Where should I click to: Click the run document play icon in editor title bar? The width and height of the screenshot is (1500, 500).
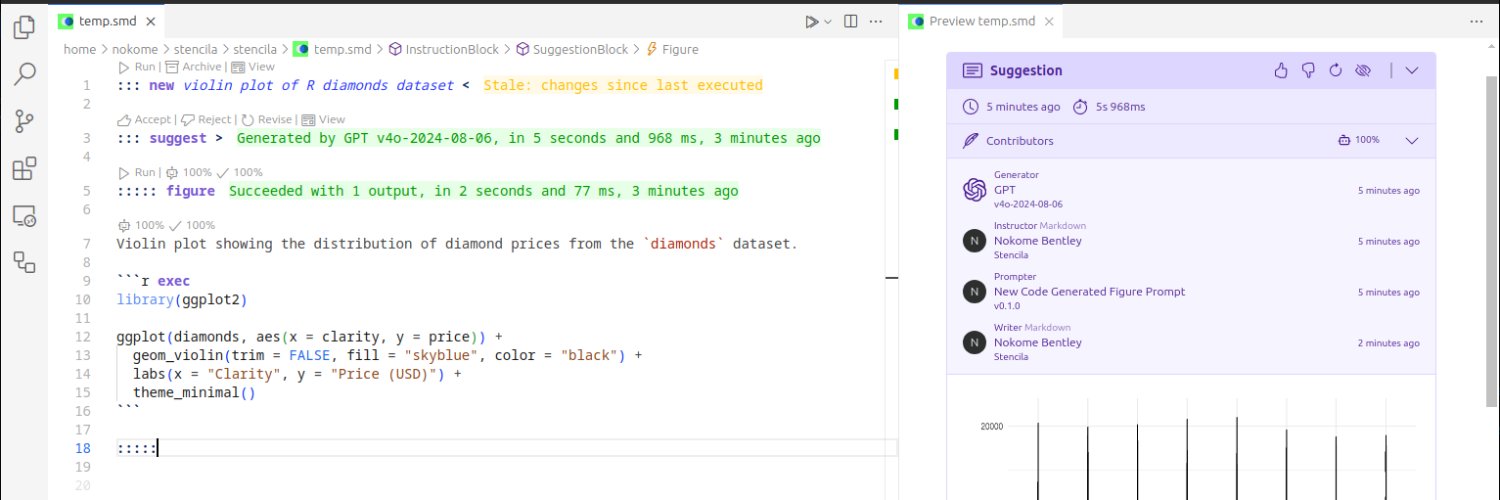811,21
